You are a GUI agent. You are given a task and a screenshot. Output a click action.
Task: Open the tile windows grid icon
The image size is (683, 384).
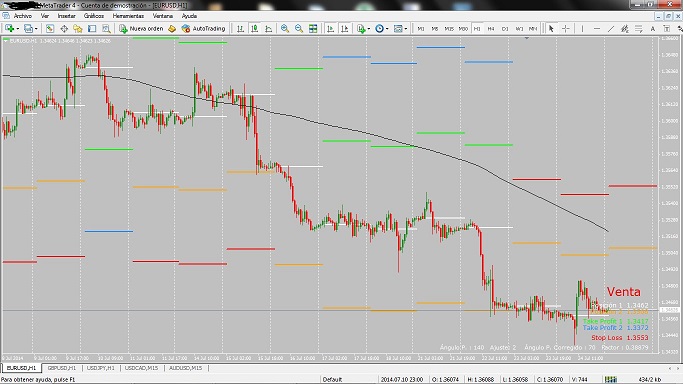click(x=313, y=28)
